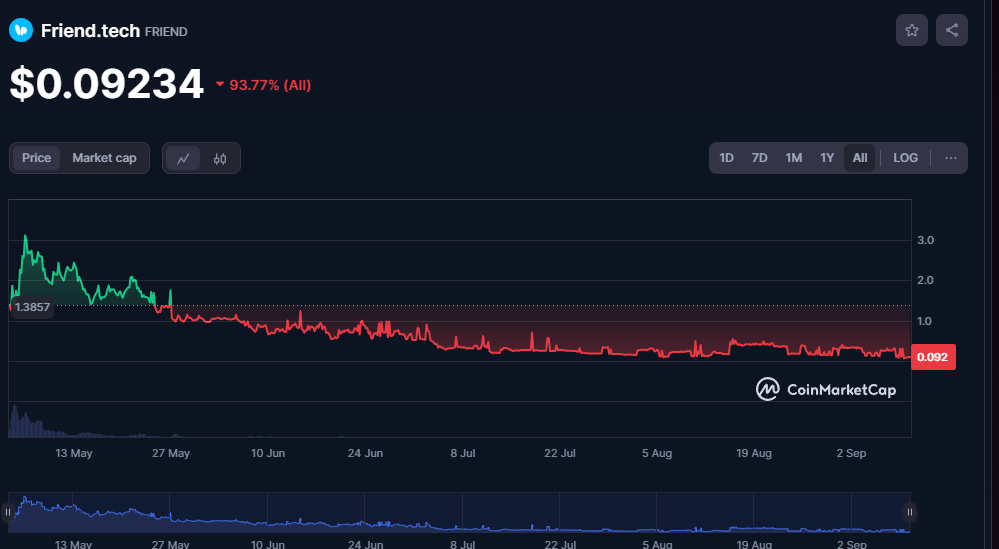Click the blue navigator overview chart
999x549 pixels.
pos(459,513)
